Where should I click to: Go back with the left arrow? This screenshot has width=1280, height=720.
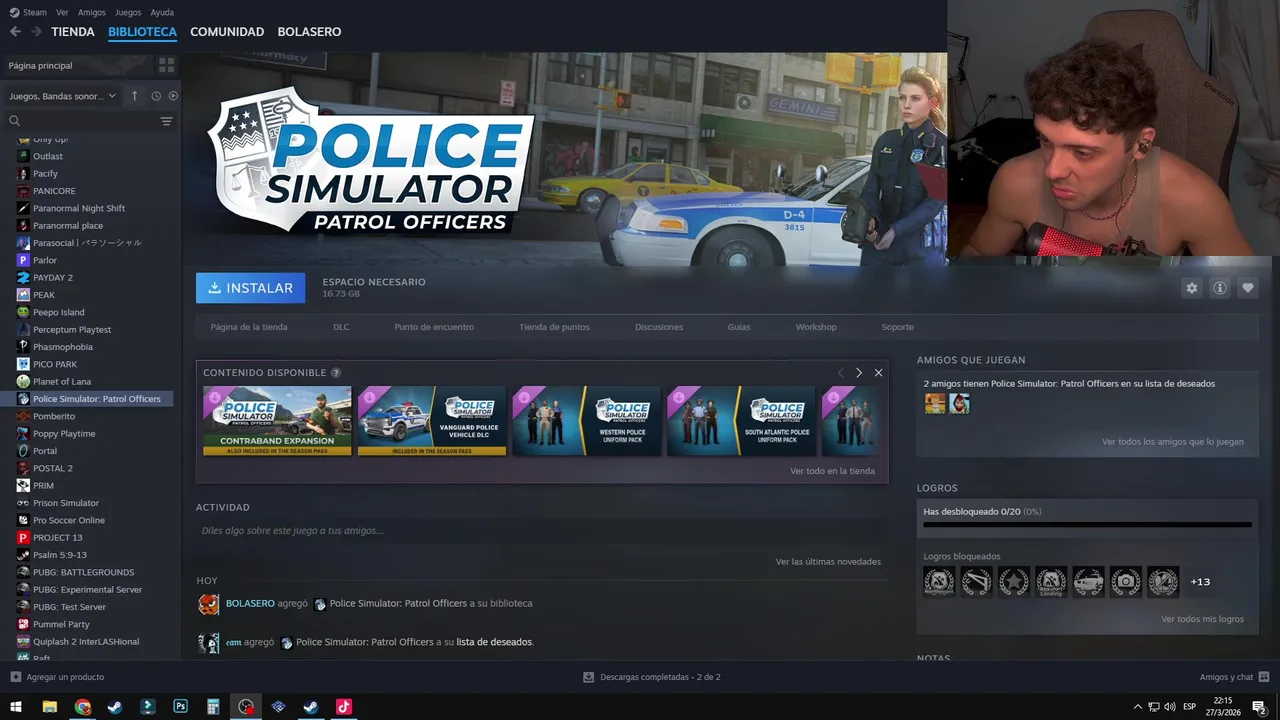(15, 32)
